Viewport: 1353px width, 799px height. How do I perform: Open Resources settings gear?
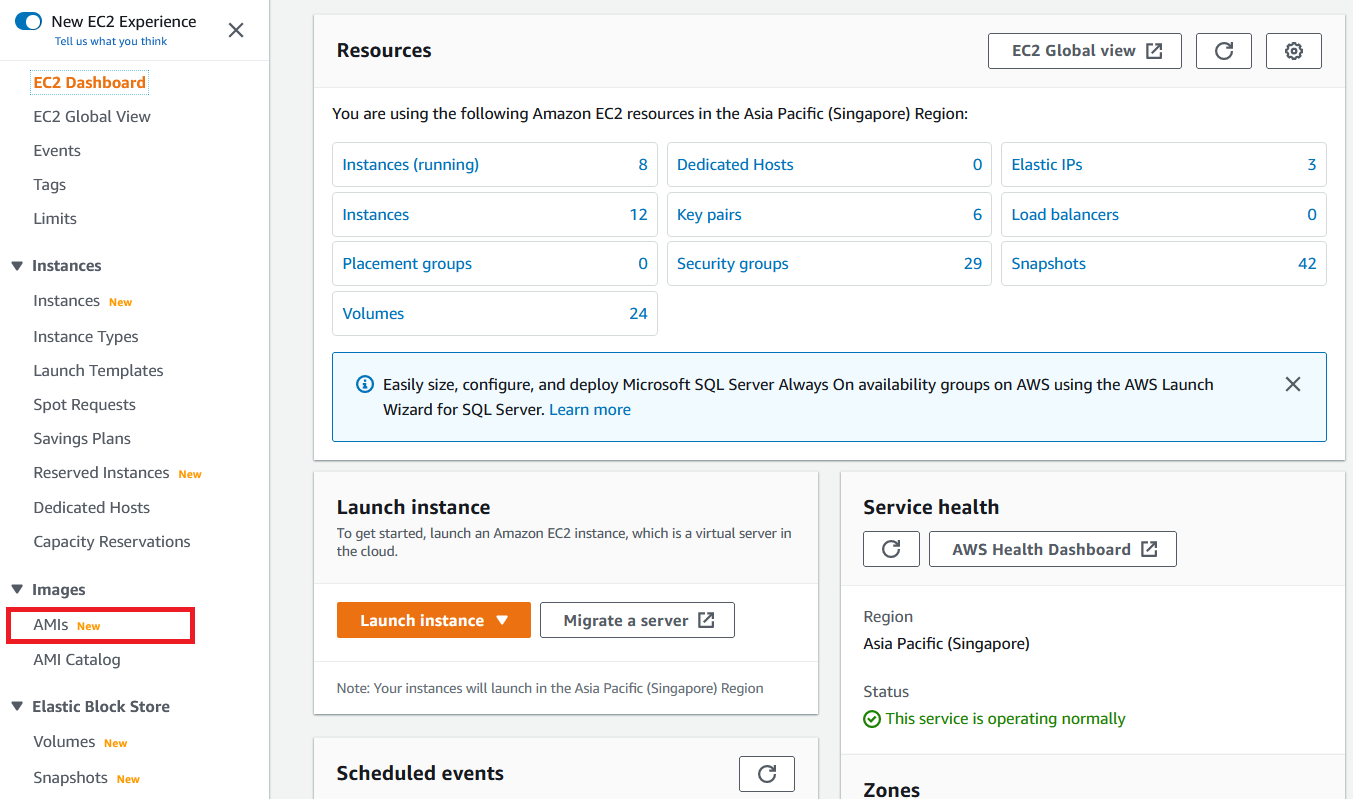tap(1294, 51)
